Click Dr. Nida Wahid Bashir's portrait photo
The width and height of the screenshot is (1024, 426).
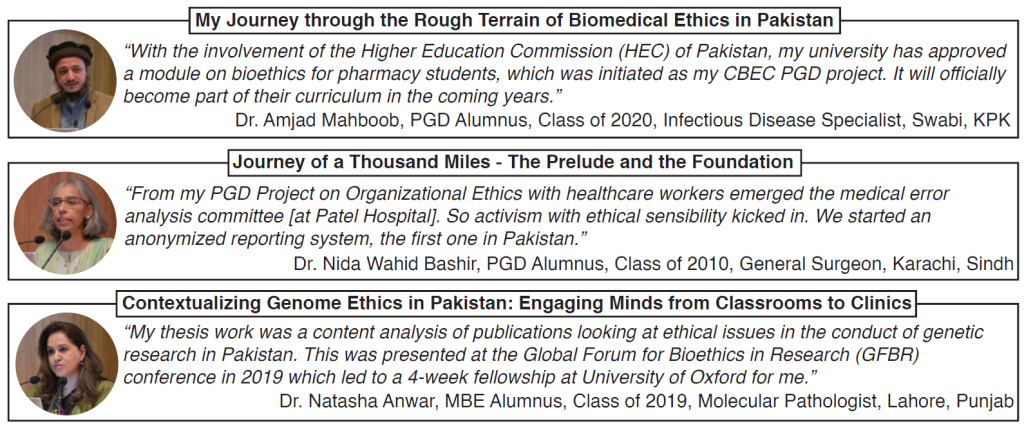[x=65, y=222]
